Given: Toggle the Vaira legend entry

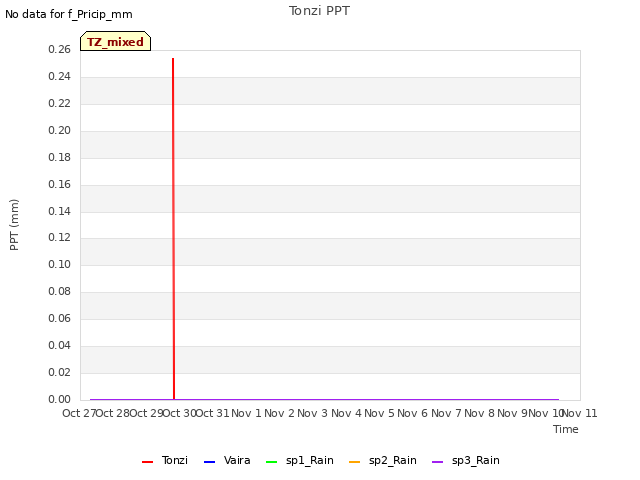Looking at the screenshot, I should tap(227, 460).
